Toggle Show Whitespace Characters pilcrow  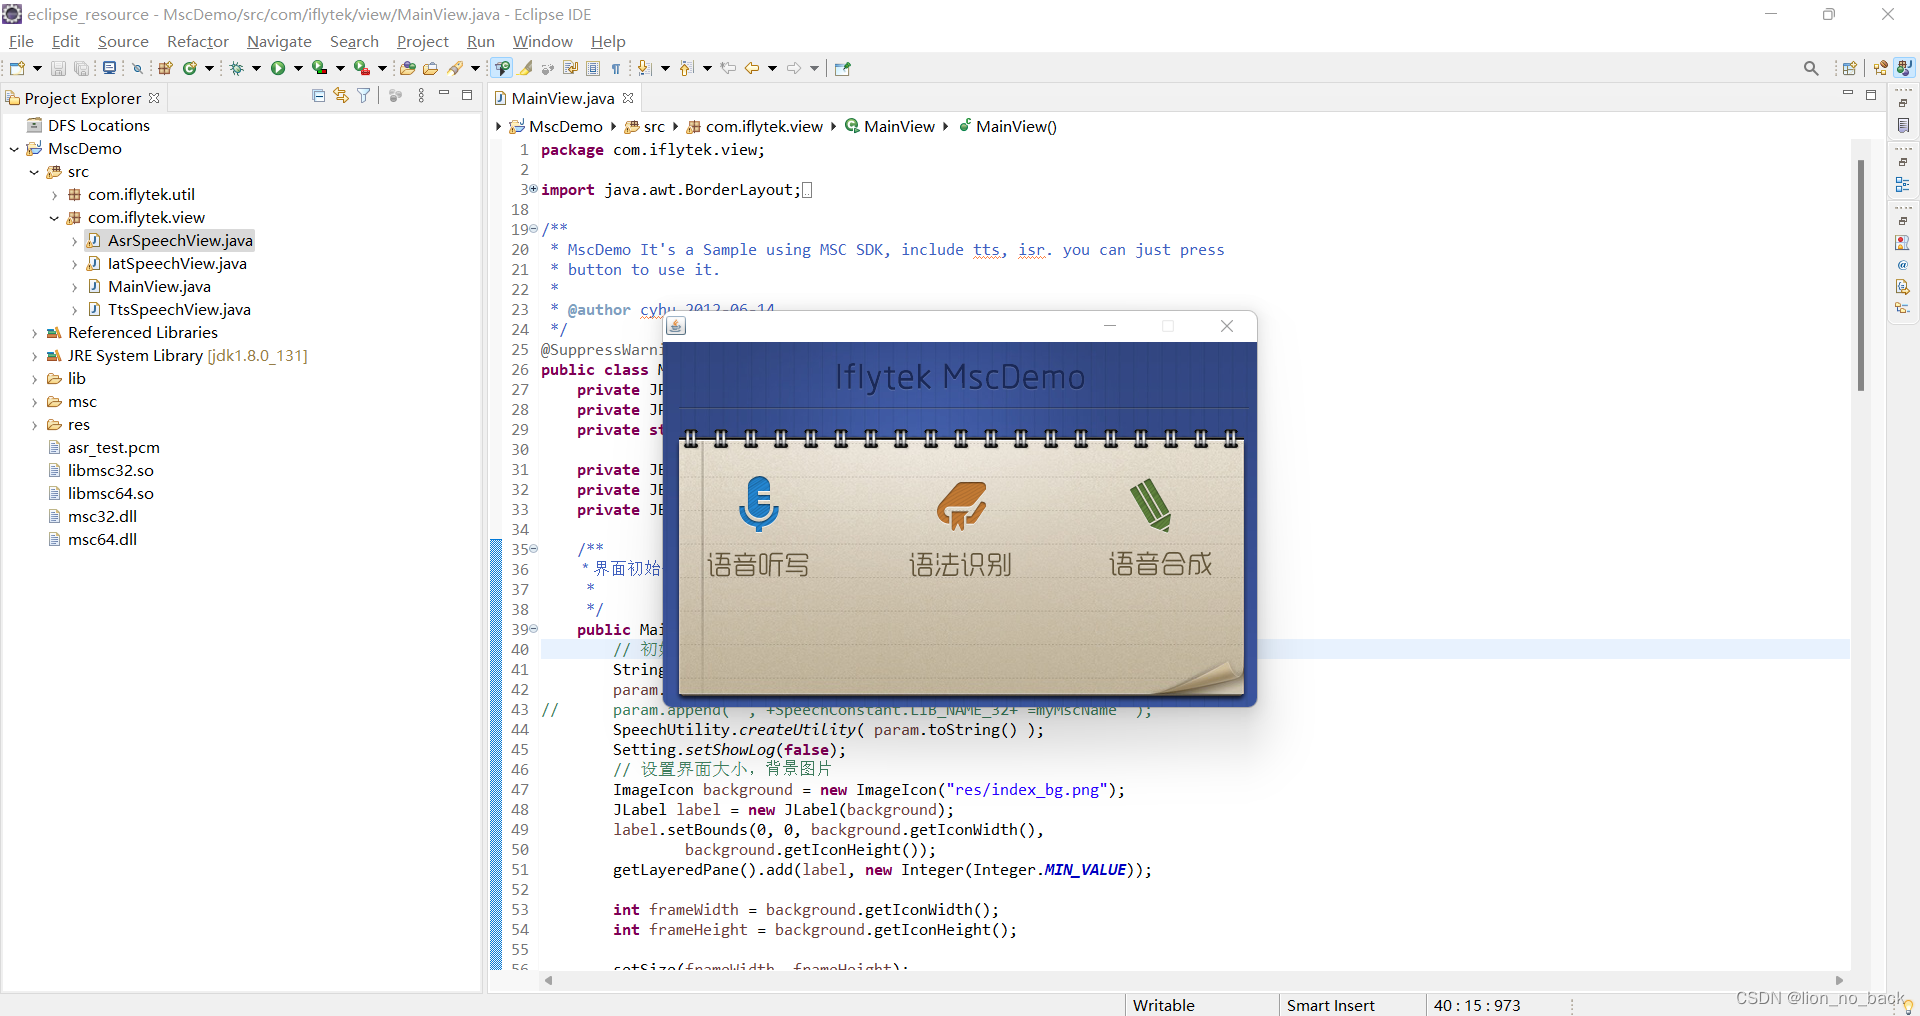(x=616, y=68)
